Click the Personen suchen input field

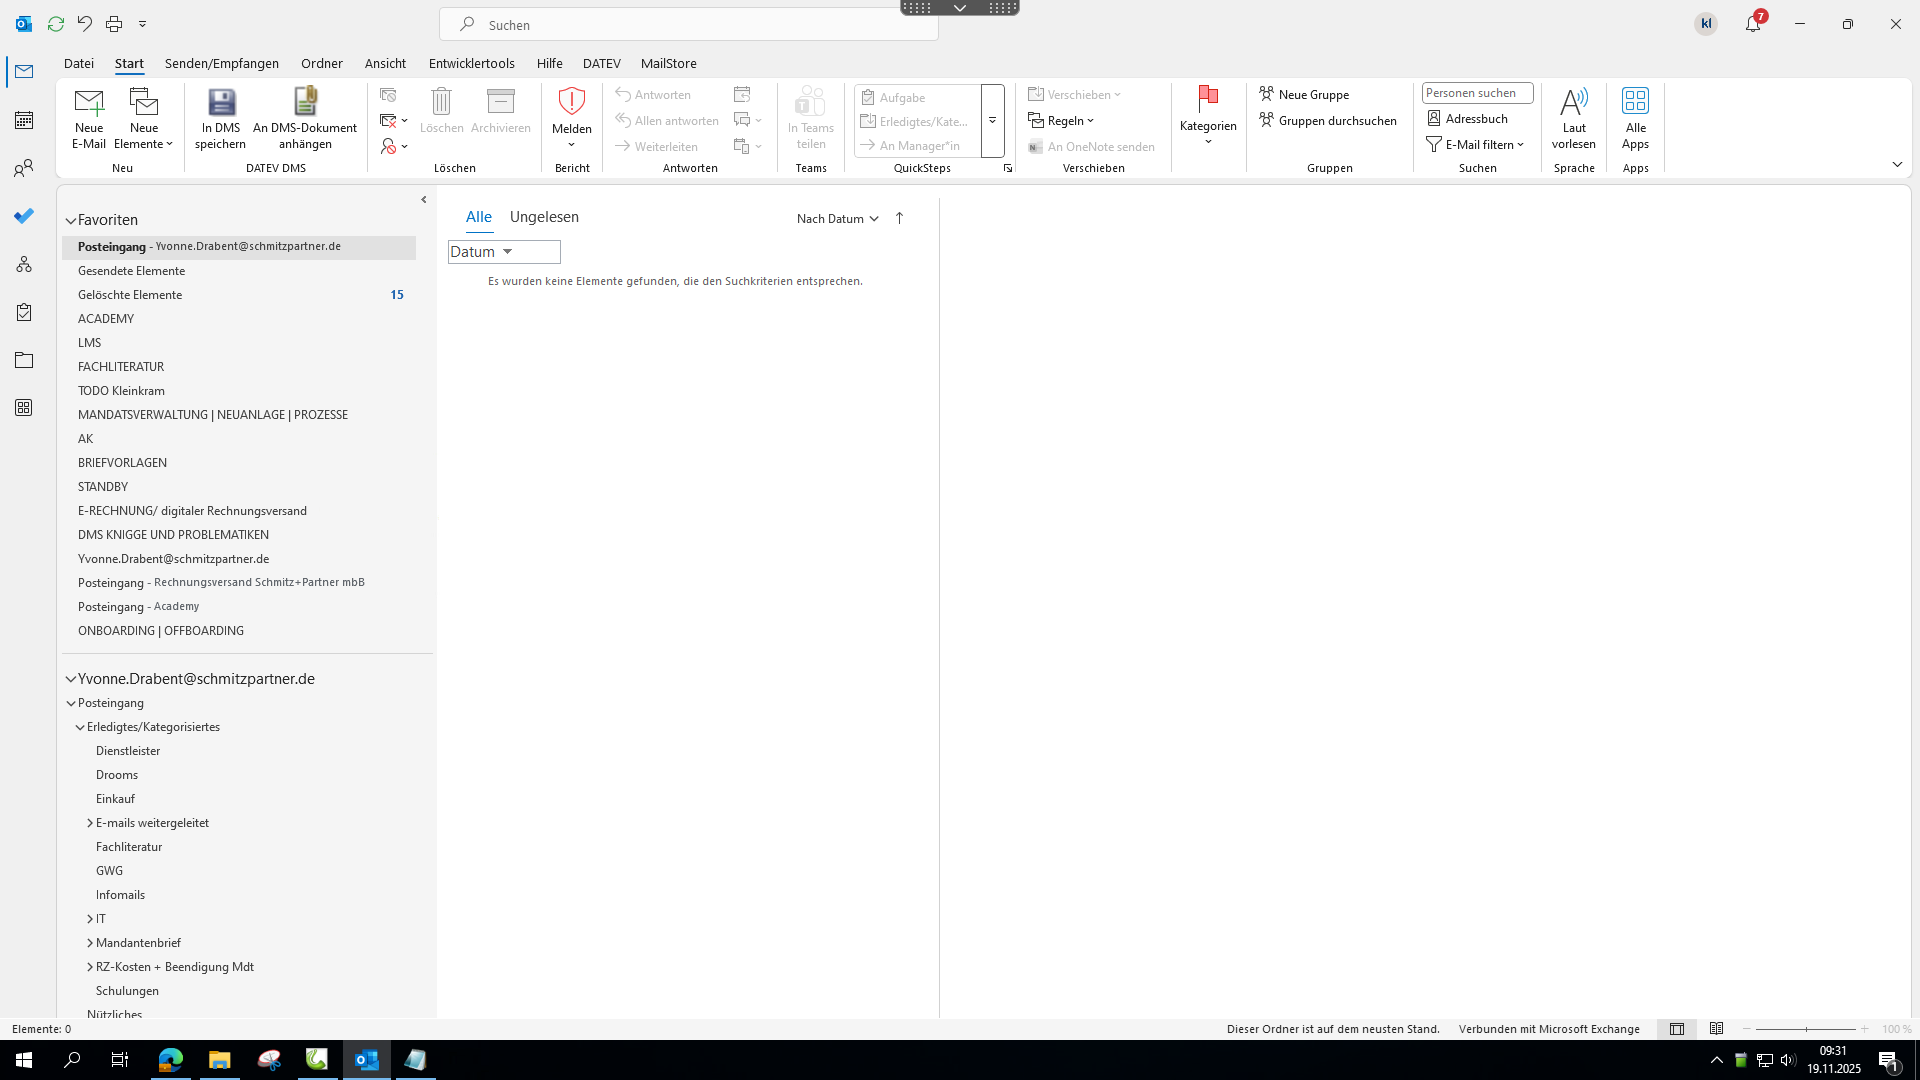pos(1477,93)
